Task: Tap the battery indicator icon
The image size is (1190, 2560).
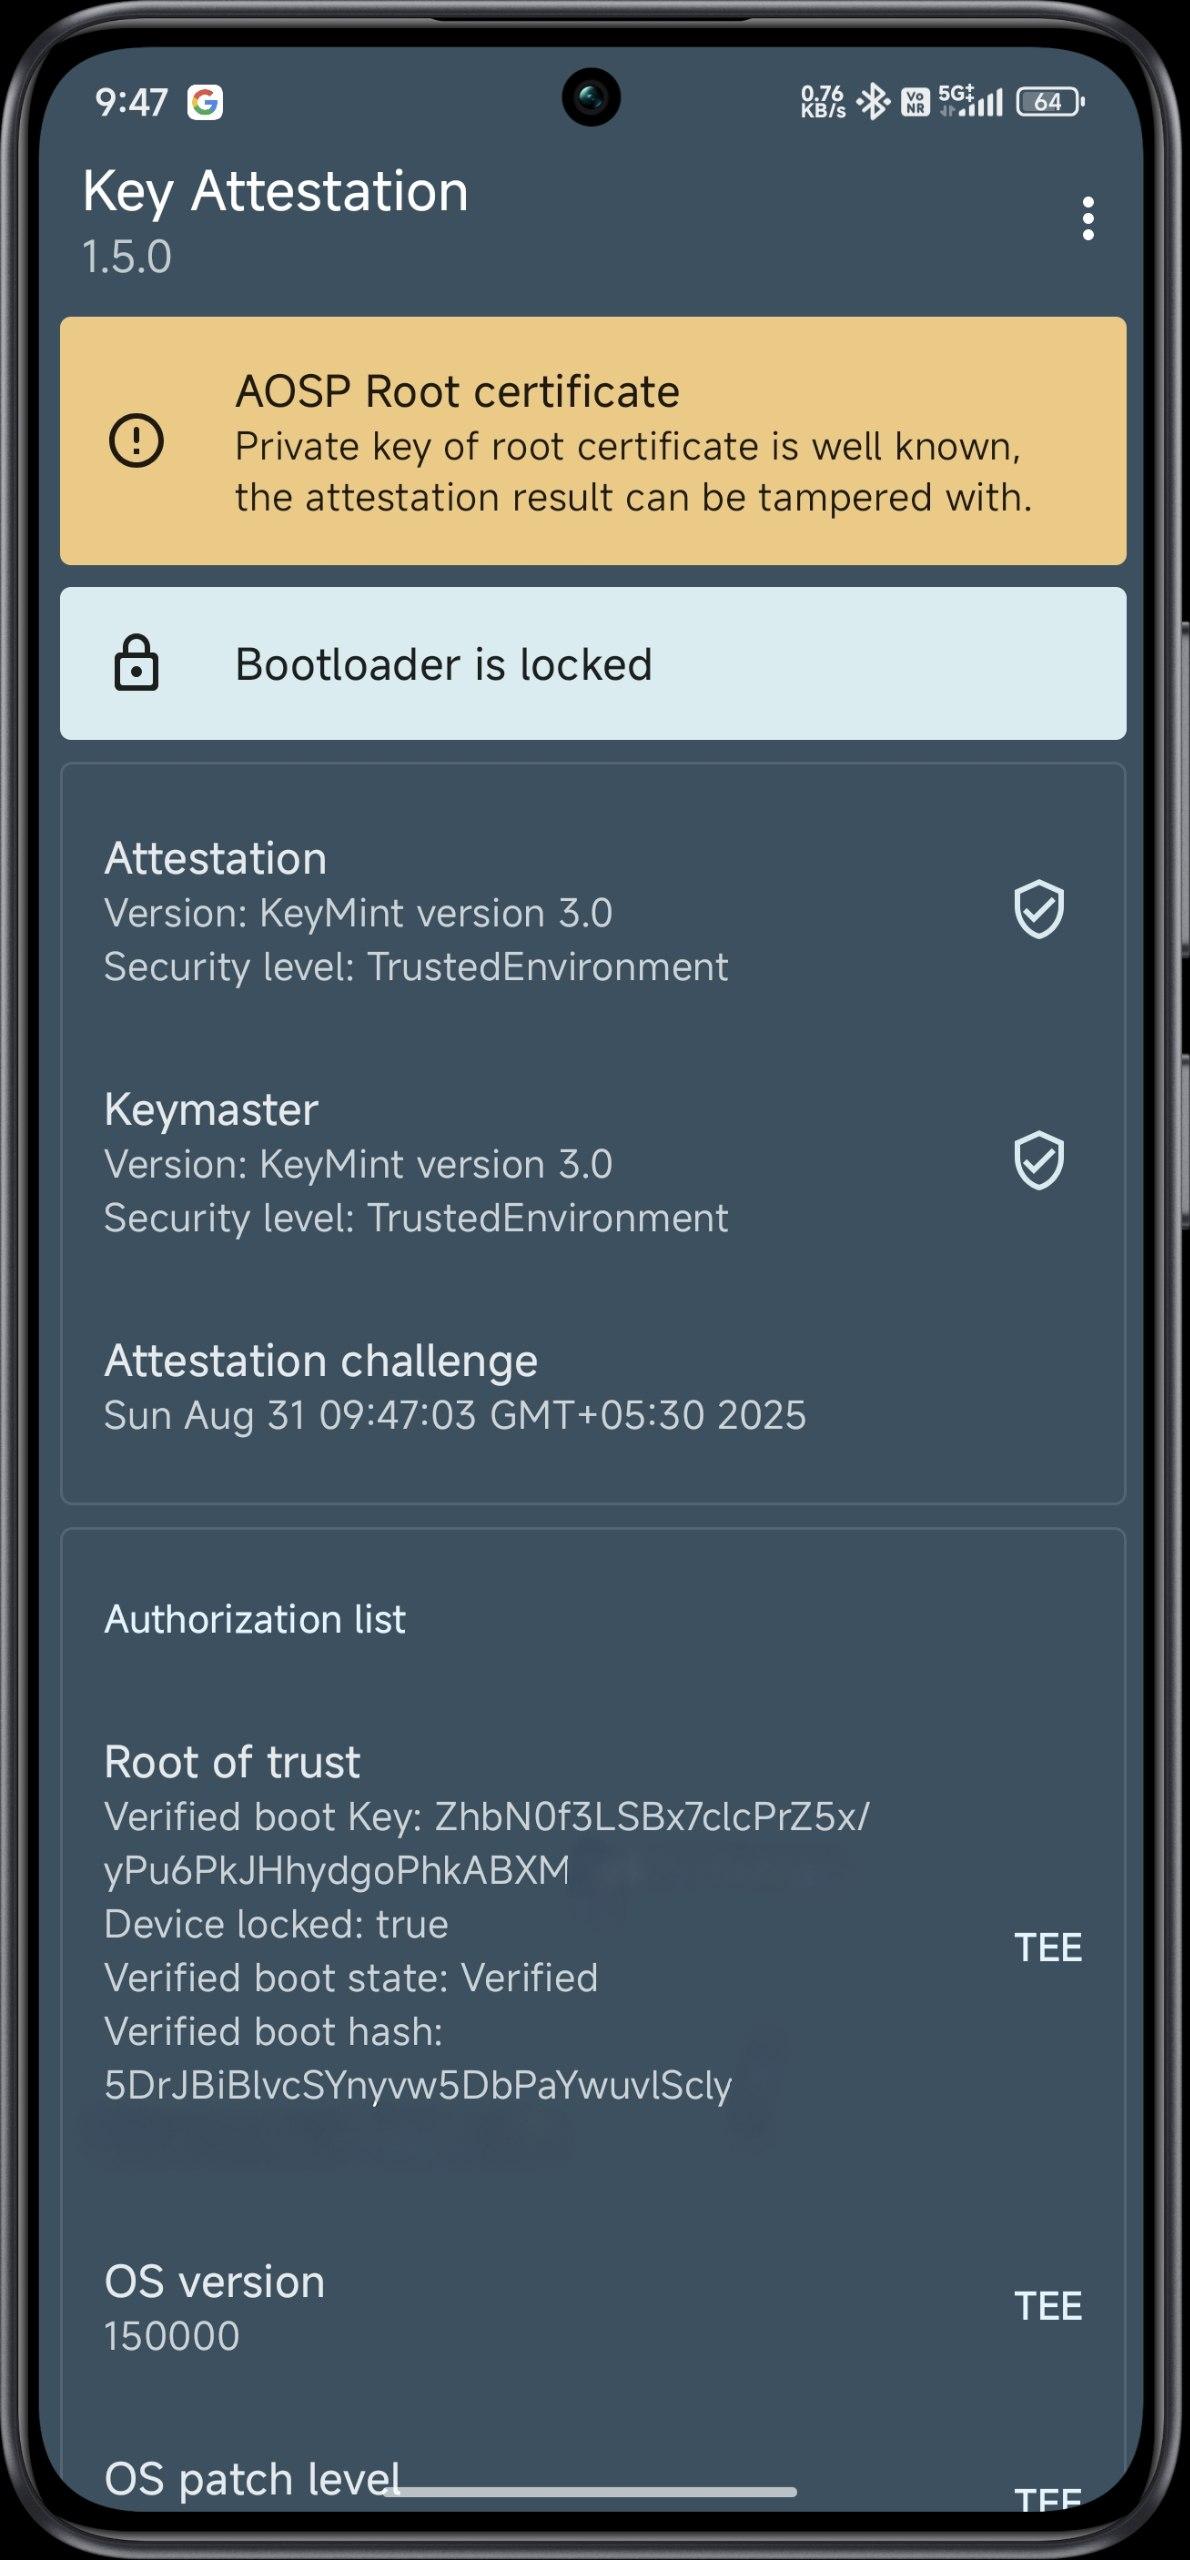Action: 1050,101
